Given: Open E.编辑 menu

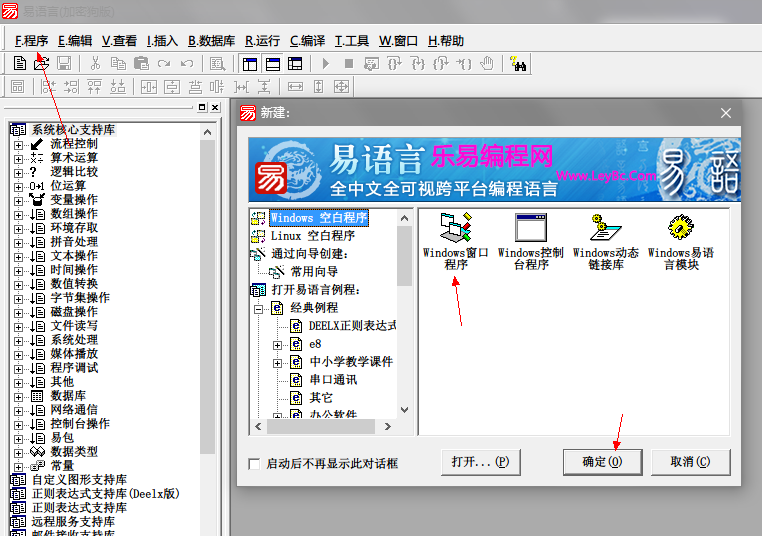Looking at the screenshot, I should (75, 41).
